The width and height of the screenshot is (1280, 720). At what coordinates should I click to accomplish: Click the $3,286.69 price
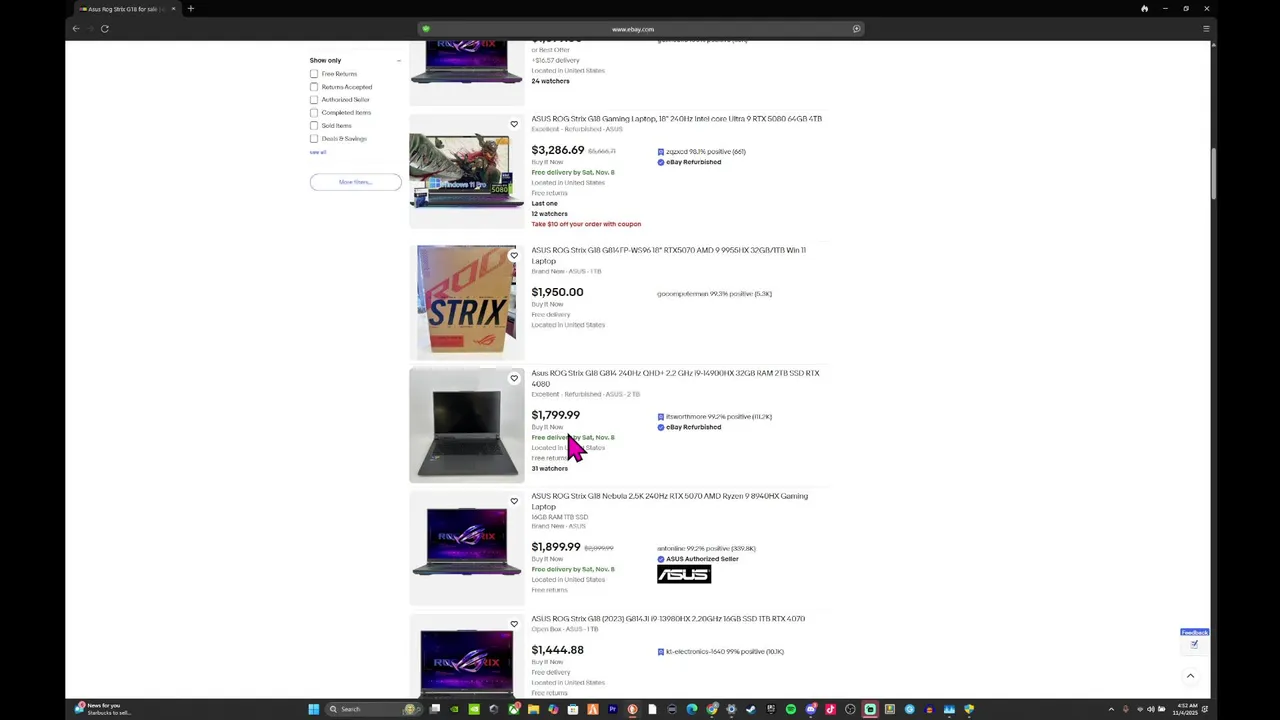pos(557,150)
